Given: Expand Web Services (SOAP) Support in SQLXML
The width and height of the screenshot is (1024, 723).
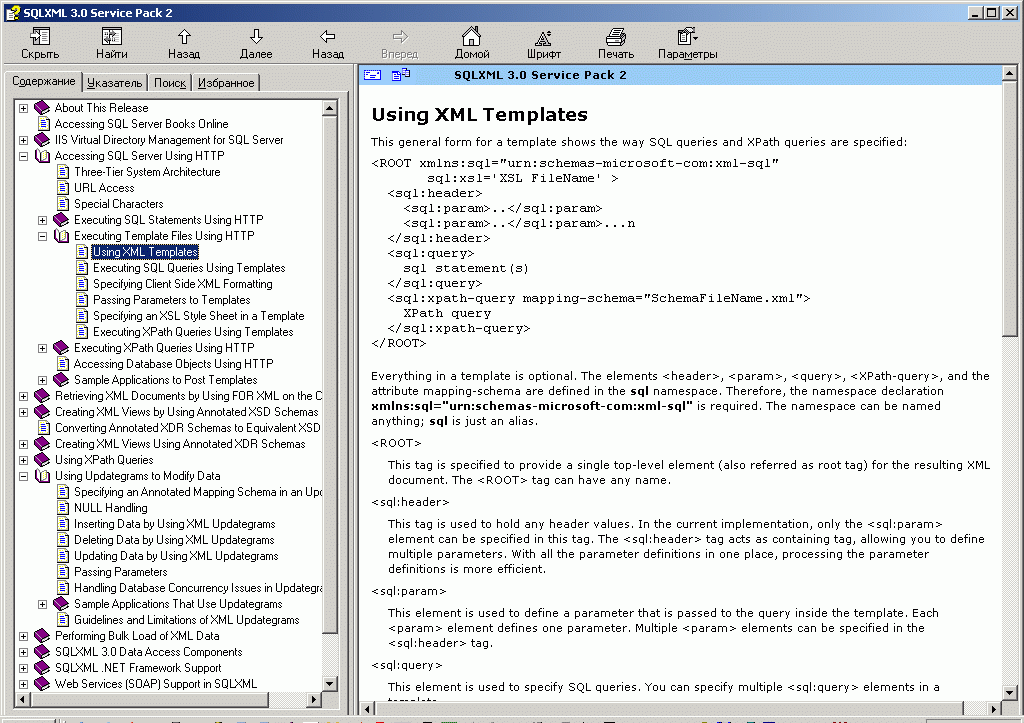Looking at the screenshot, I should tap(24, 684).
